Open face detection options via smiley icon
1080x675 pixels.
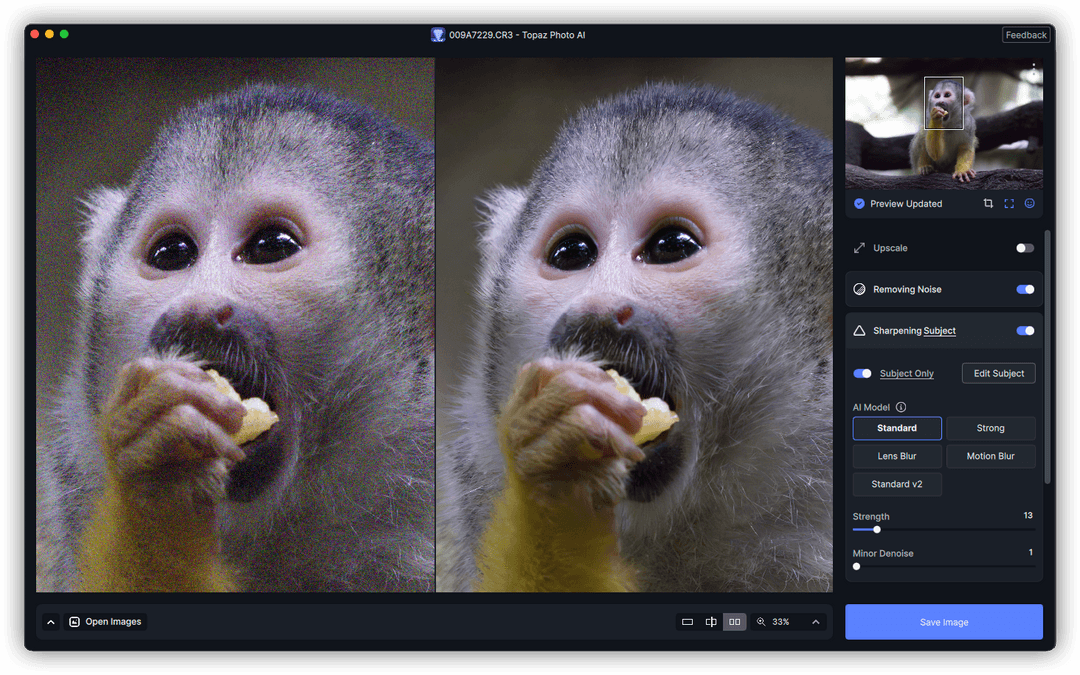tap(1029, 203)
